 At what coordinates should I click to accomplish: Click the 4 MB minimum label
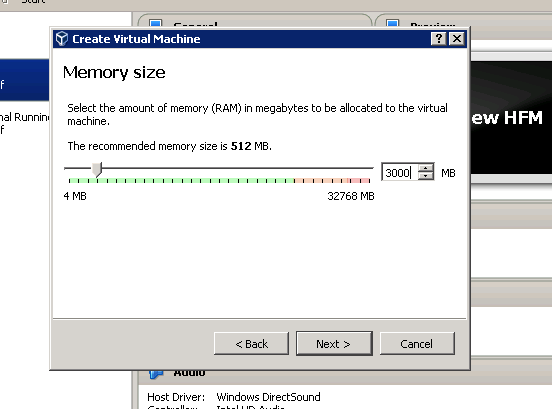[75, 196]
